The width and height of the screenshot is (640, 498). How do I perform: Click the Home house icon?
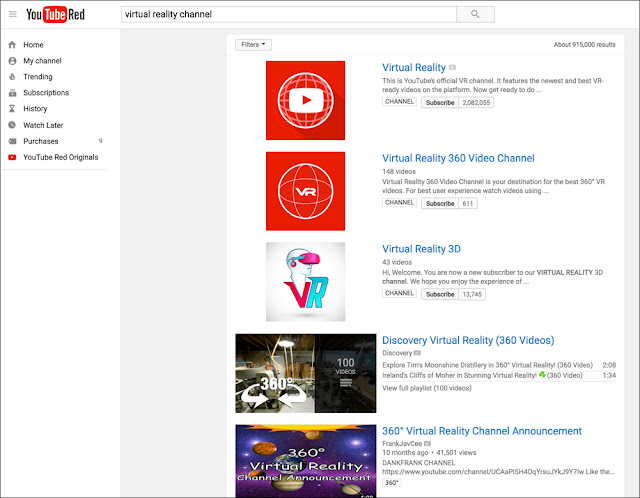coord(12,45)
